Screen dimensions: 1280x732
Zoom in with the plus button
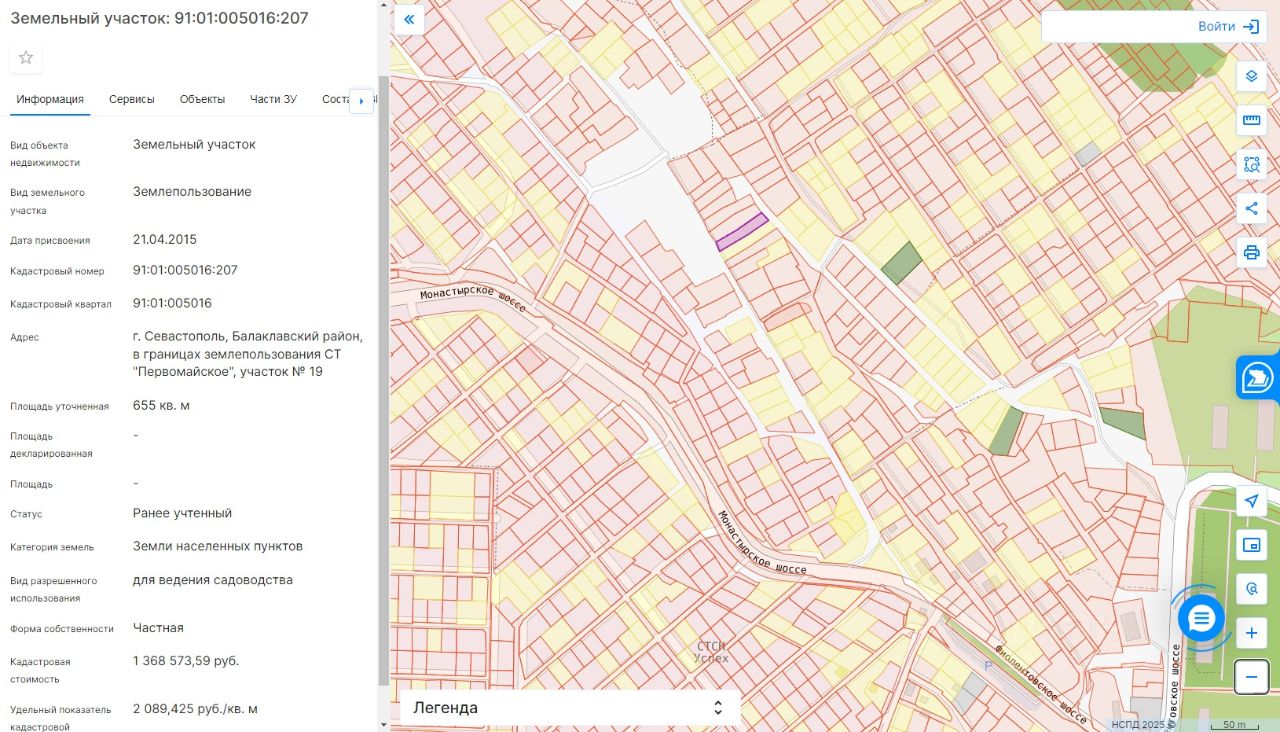coord(1251,633)
